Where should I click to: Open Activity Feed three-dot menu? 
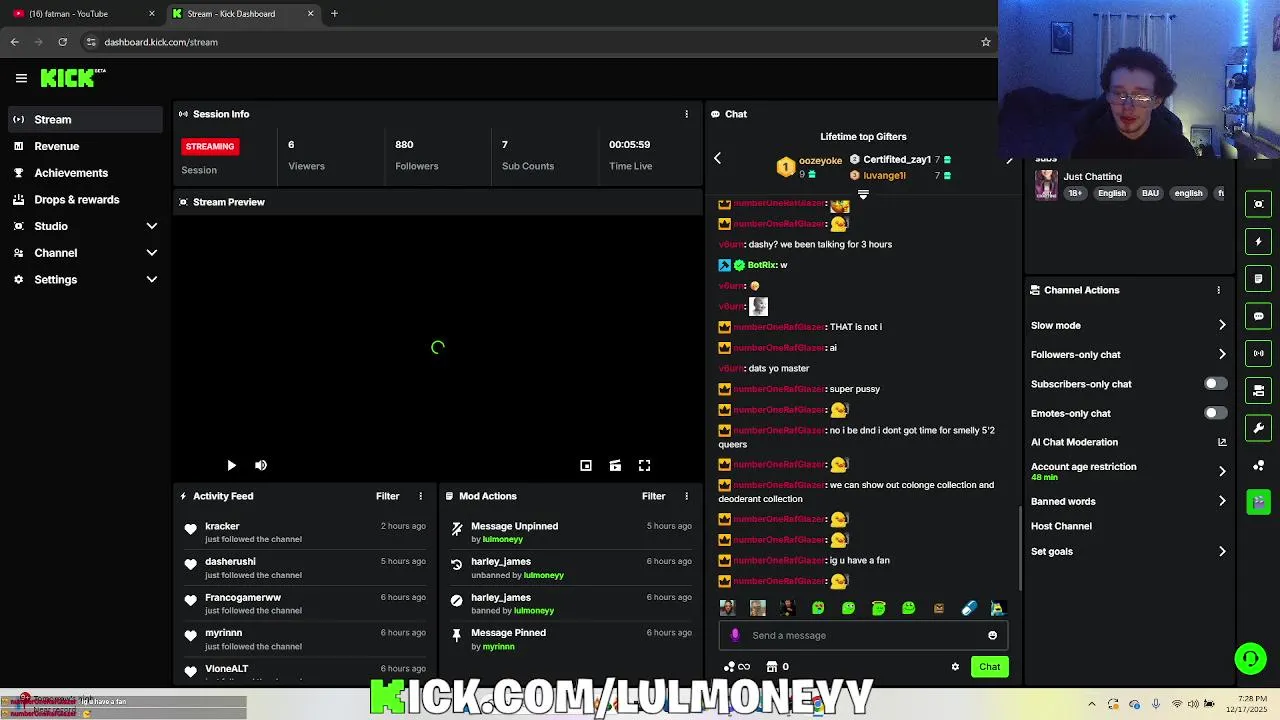[420, 496]
